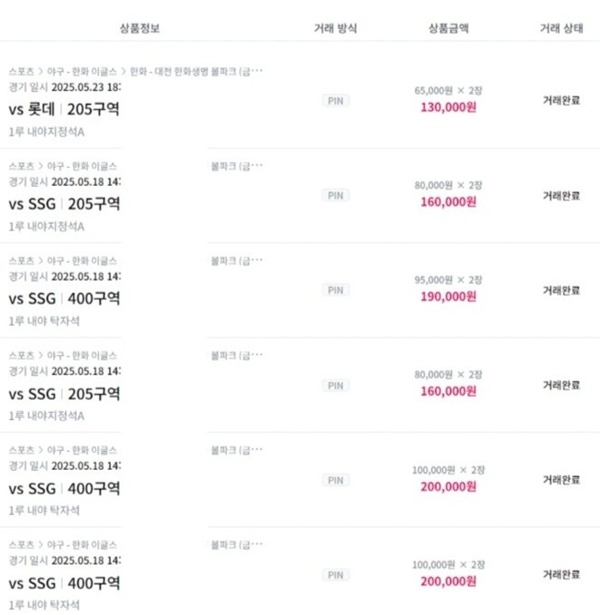This screenshot has width=600, height=615.
Task: Click the PIN badge in the 롯데 listing
Action: click(x=336, y=101)
